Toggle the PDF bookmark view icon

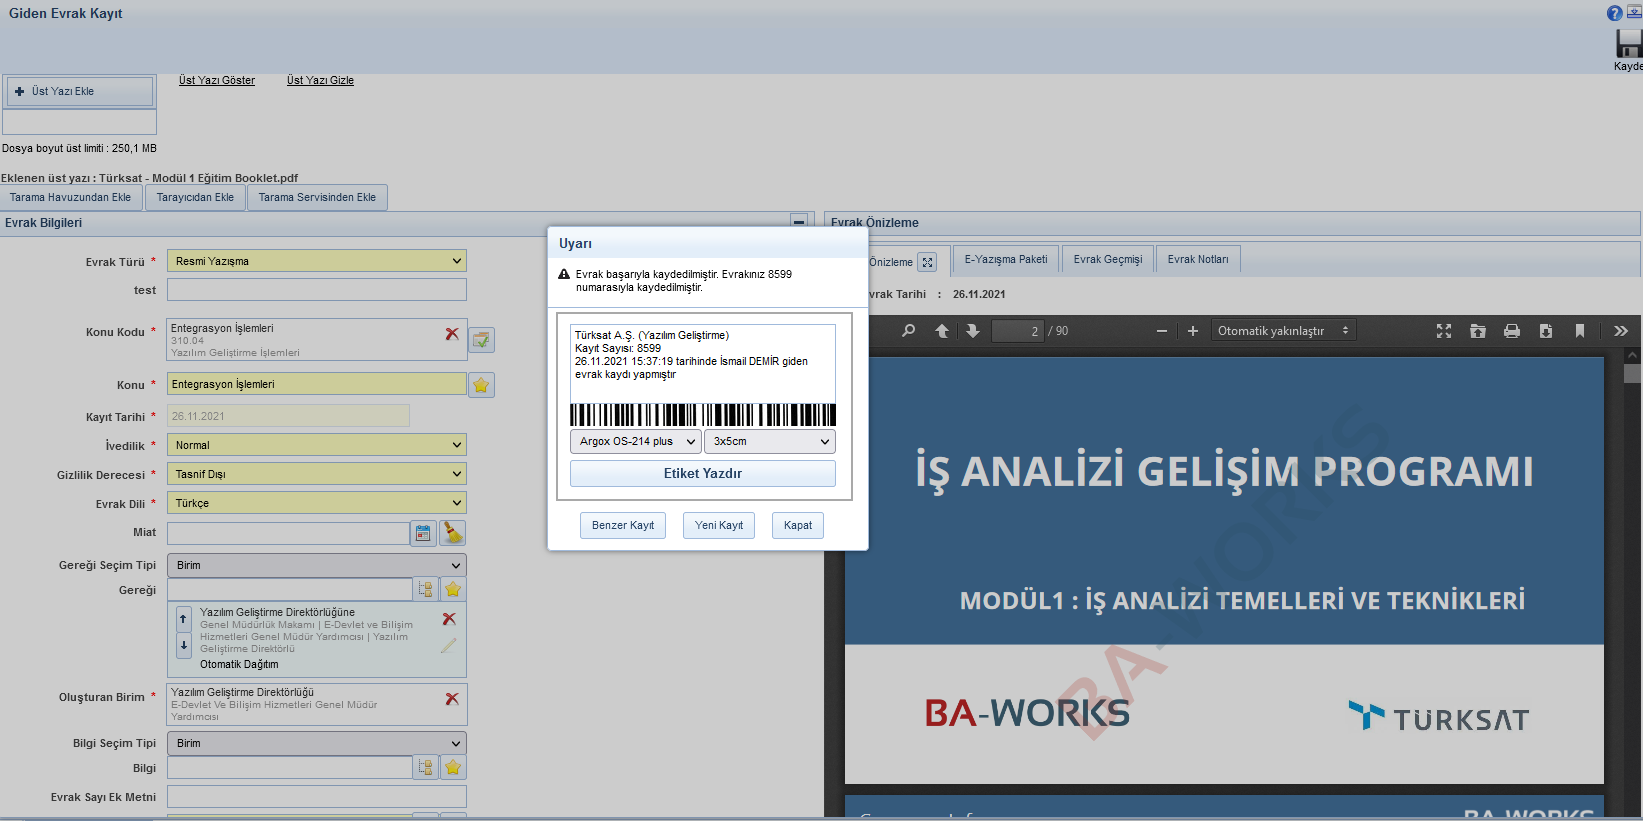pyautogui.click(x=1579, y=331)
